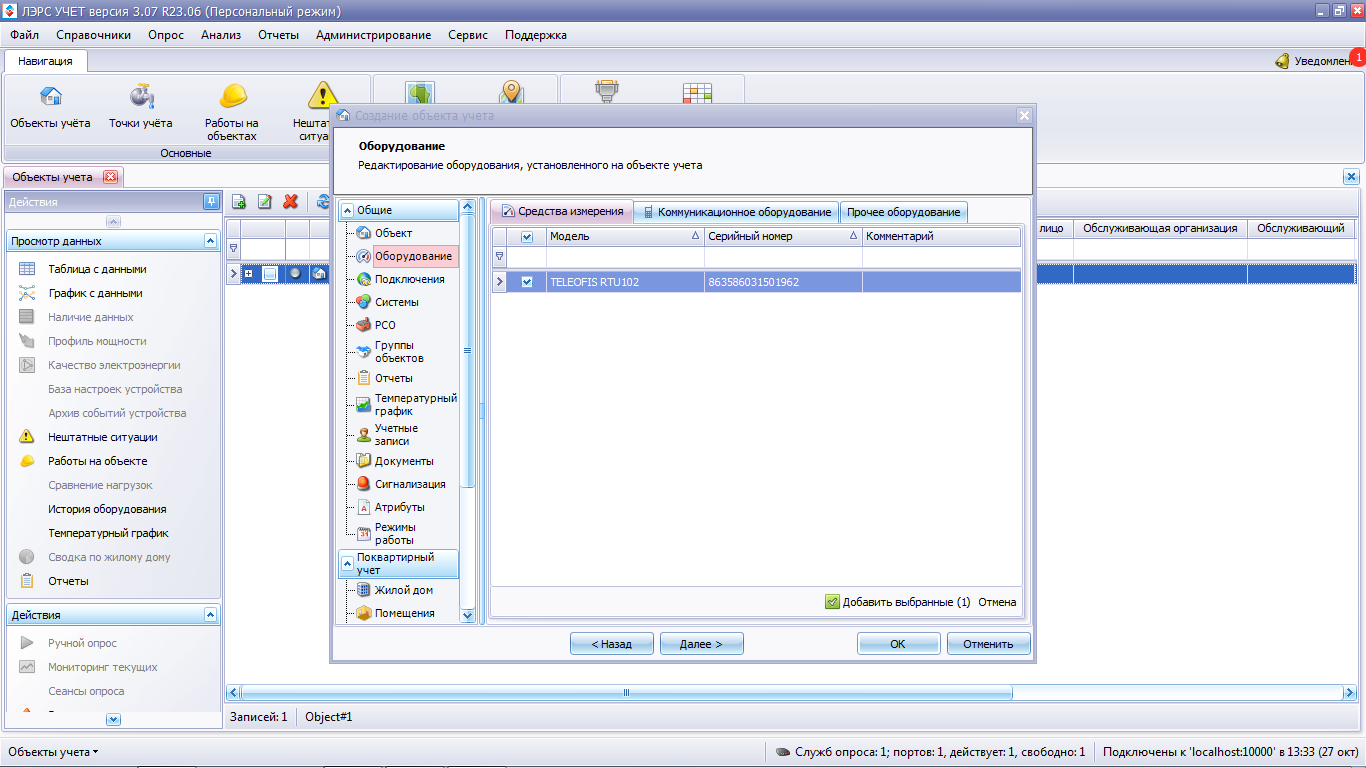Open the Администрирование menu
The width and height of the screenshot is (1366, 768).
tap(374, 35)
